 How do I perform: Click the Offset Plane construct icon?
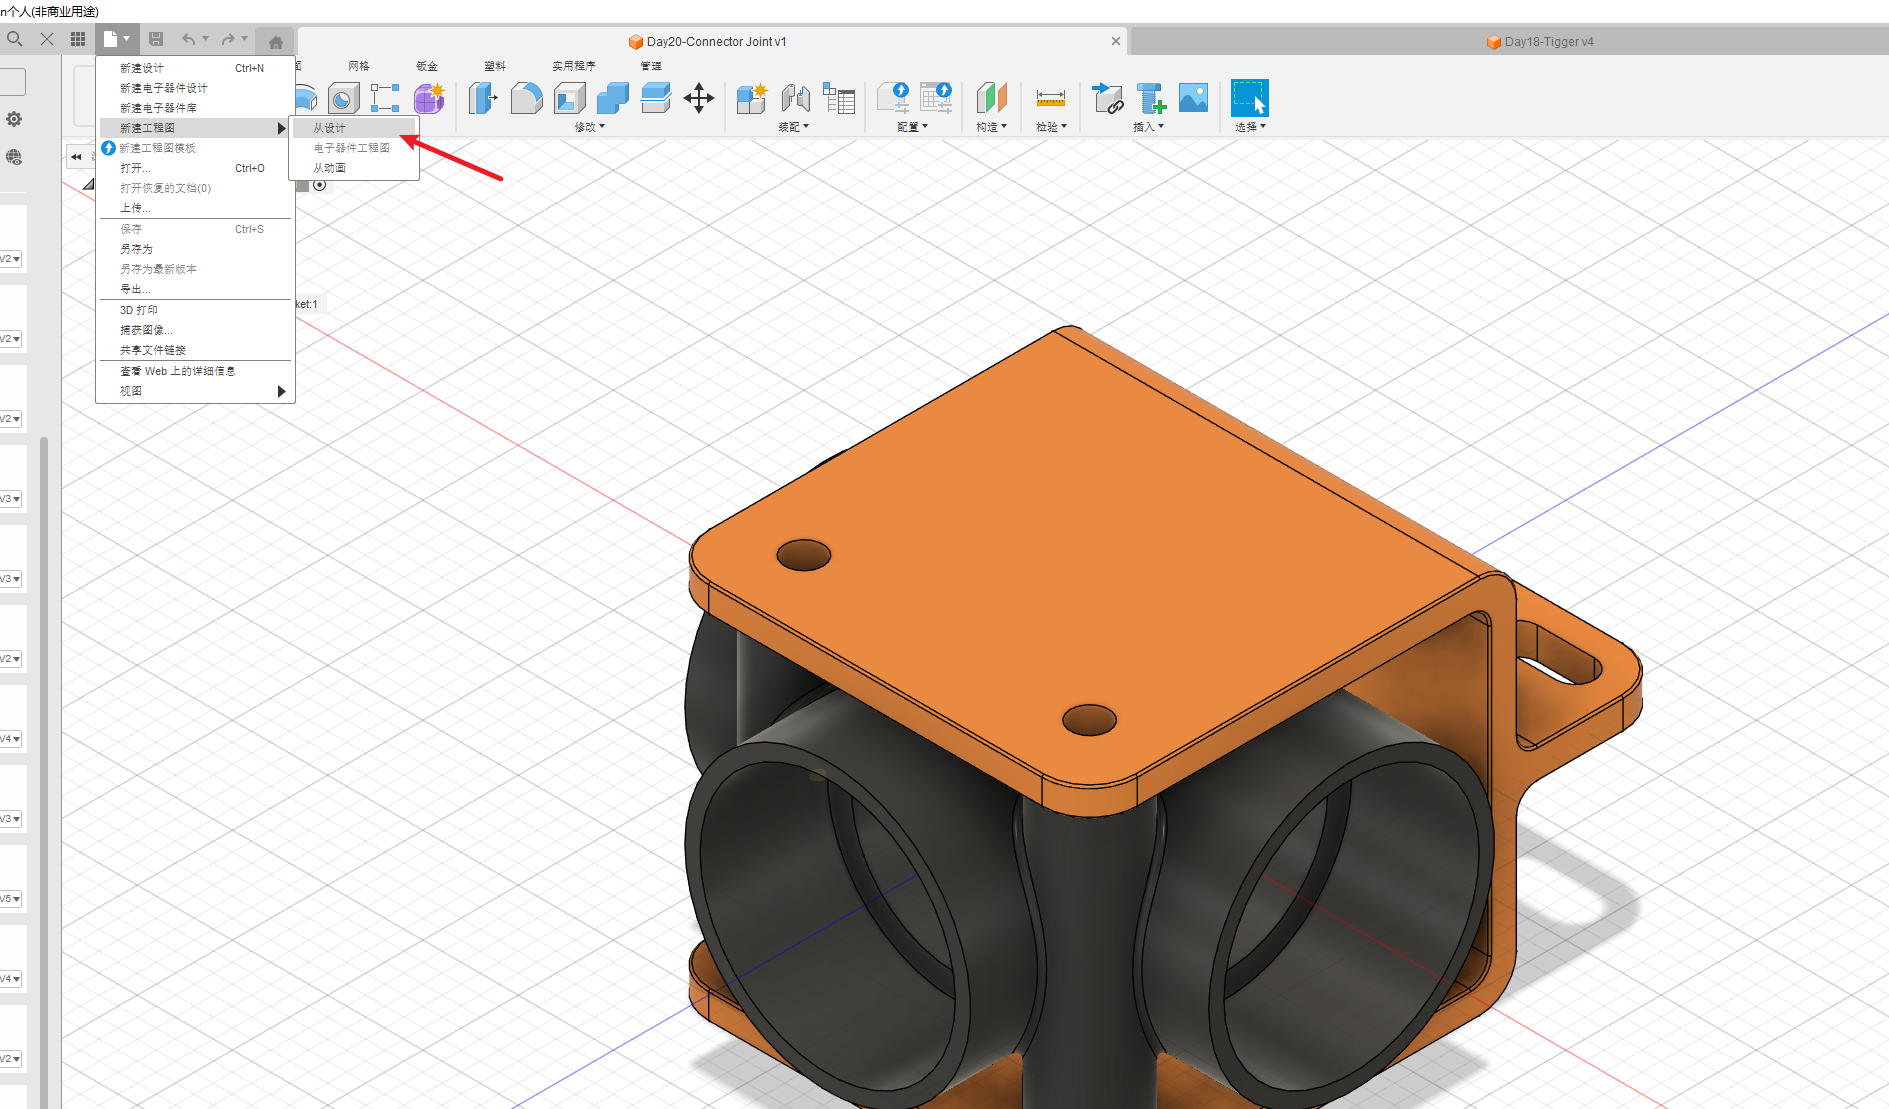pyautogui.click(x=991, y=98)
